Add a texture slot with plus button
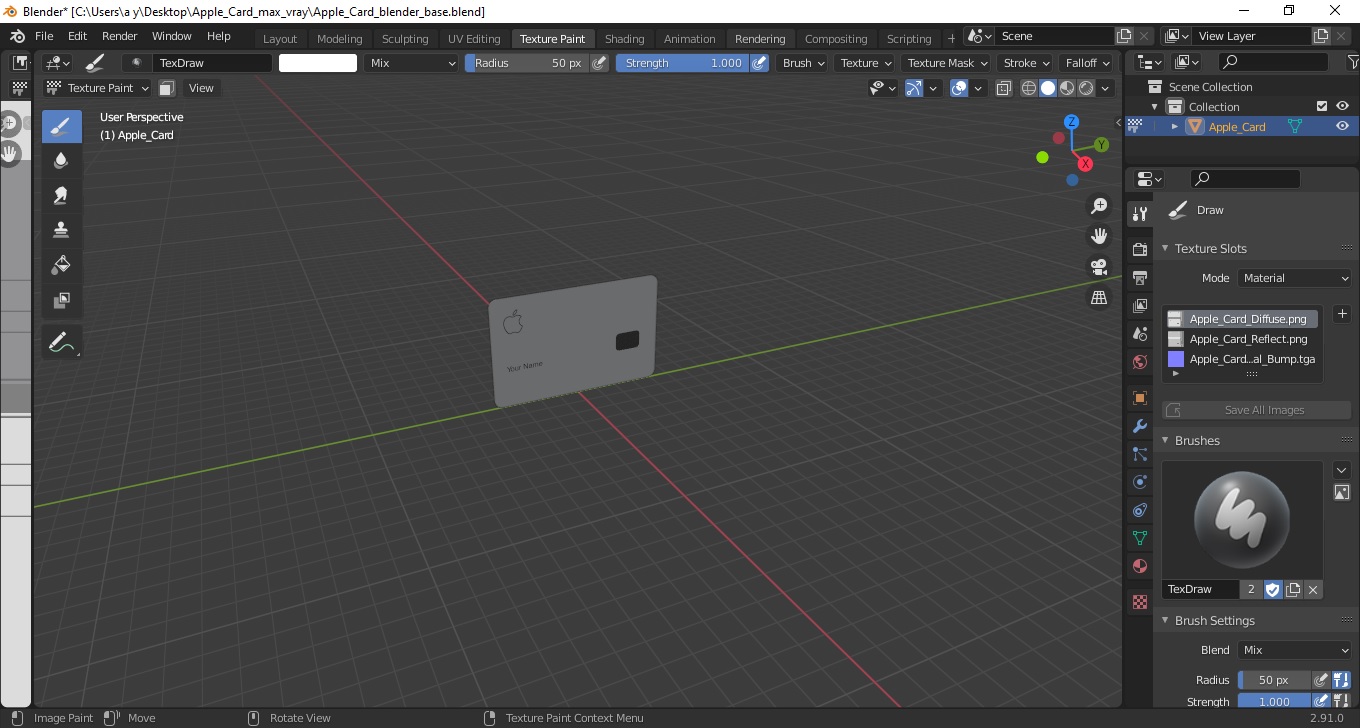This screenshot has height=728, width=1360. click(1342, 314)
